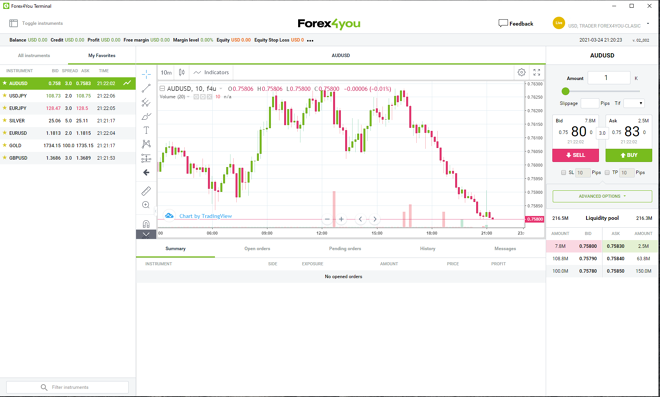Switch to the All Instruments tab
Viewport: 660px width, 397px height.
point(34,56)
